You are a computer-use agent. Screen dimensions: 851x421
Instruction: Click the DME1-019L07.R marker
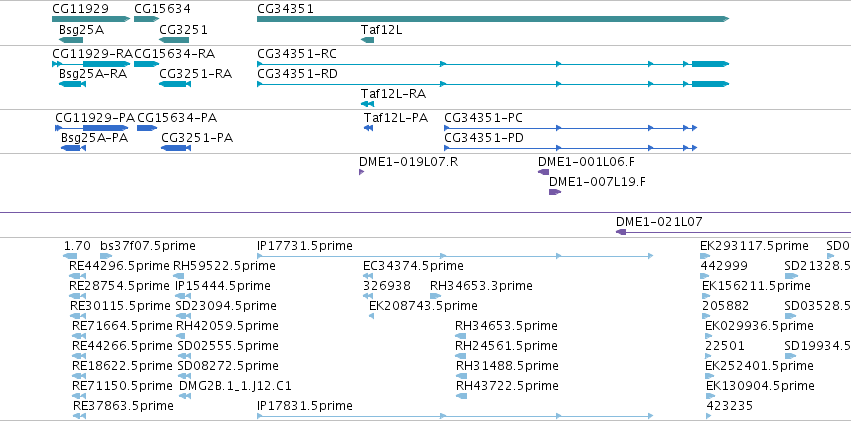click(x=361, y=172)
